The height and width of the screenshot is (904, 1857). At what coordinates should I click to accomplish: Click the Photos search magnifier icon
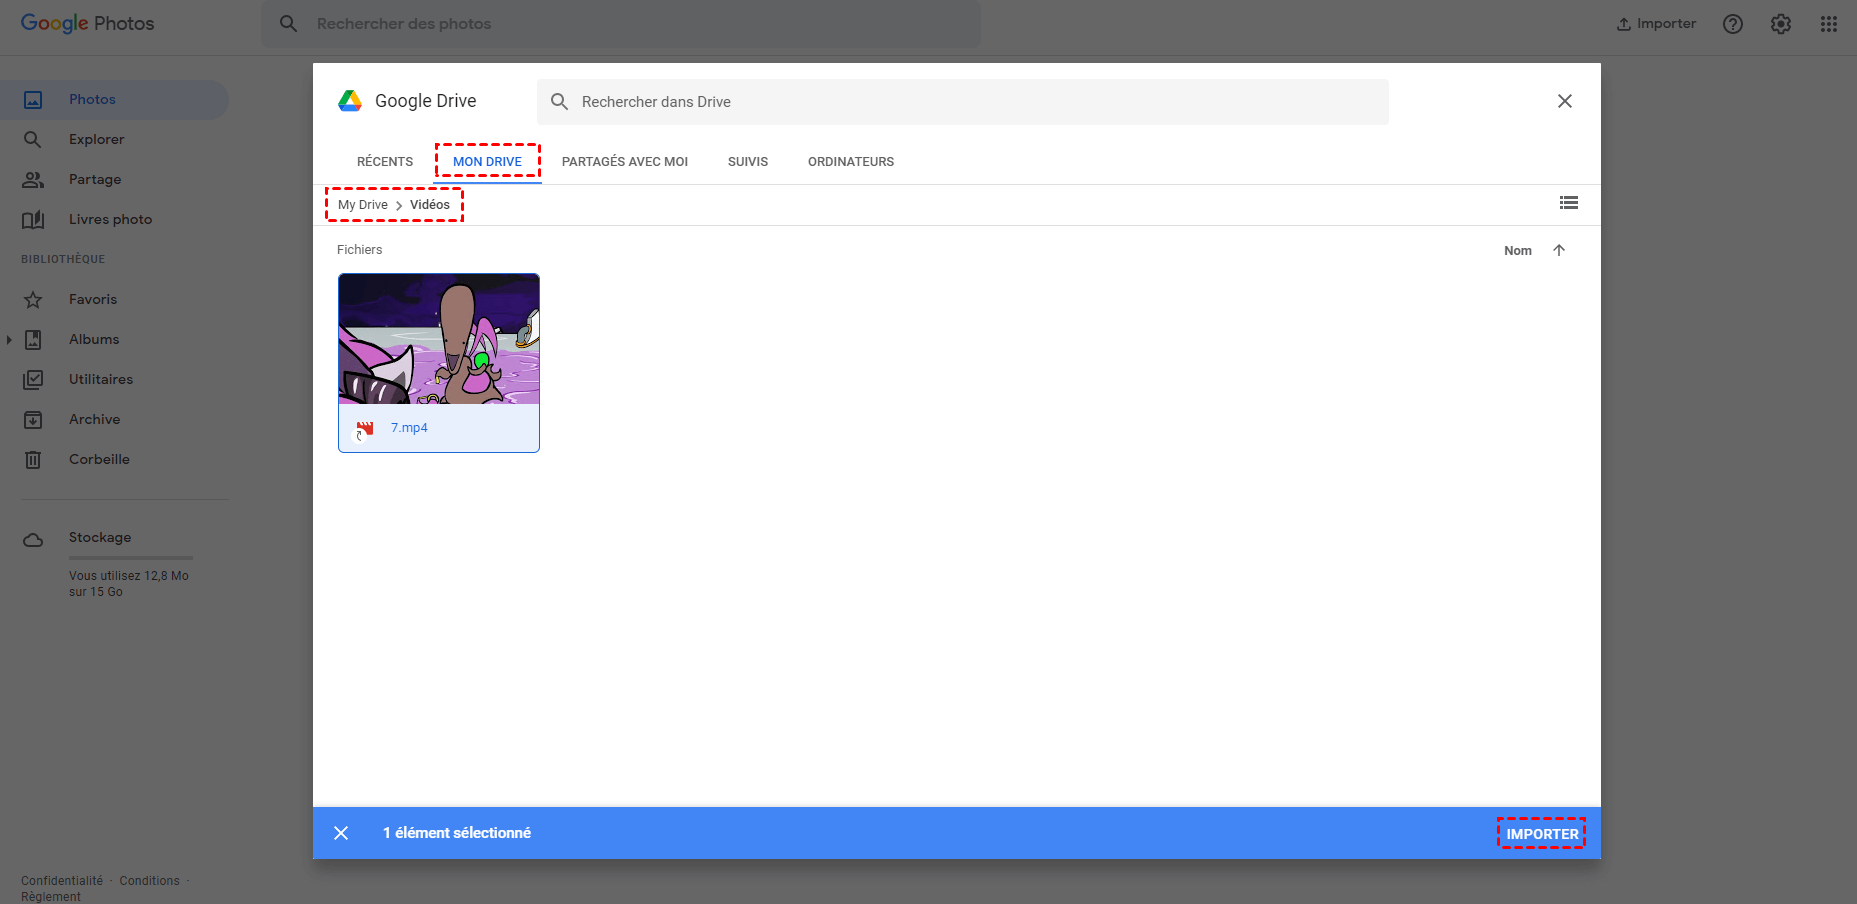point(288,23)
